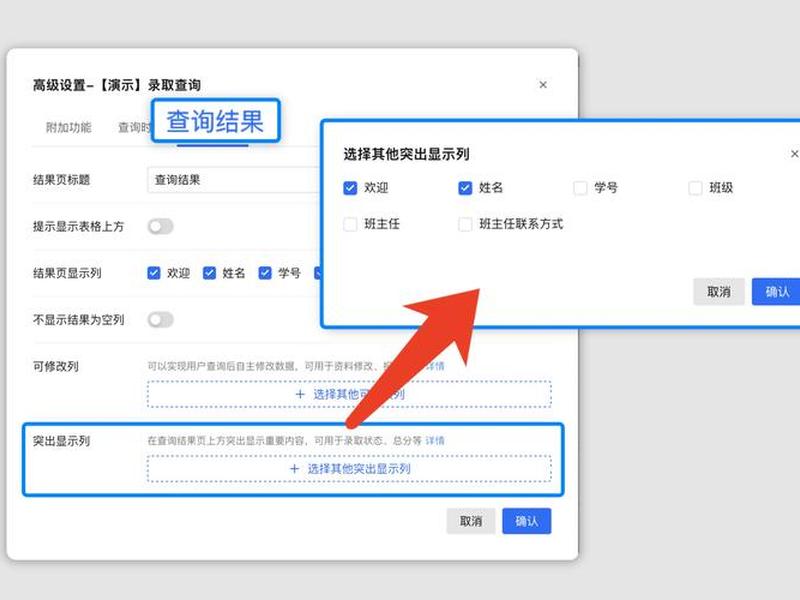Check 班主任联系方式 in the popup
800x600 pixels.
click(x=465, y=224)
